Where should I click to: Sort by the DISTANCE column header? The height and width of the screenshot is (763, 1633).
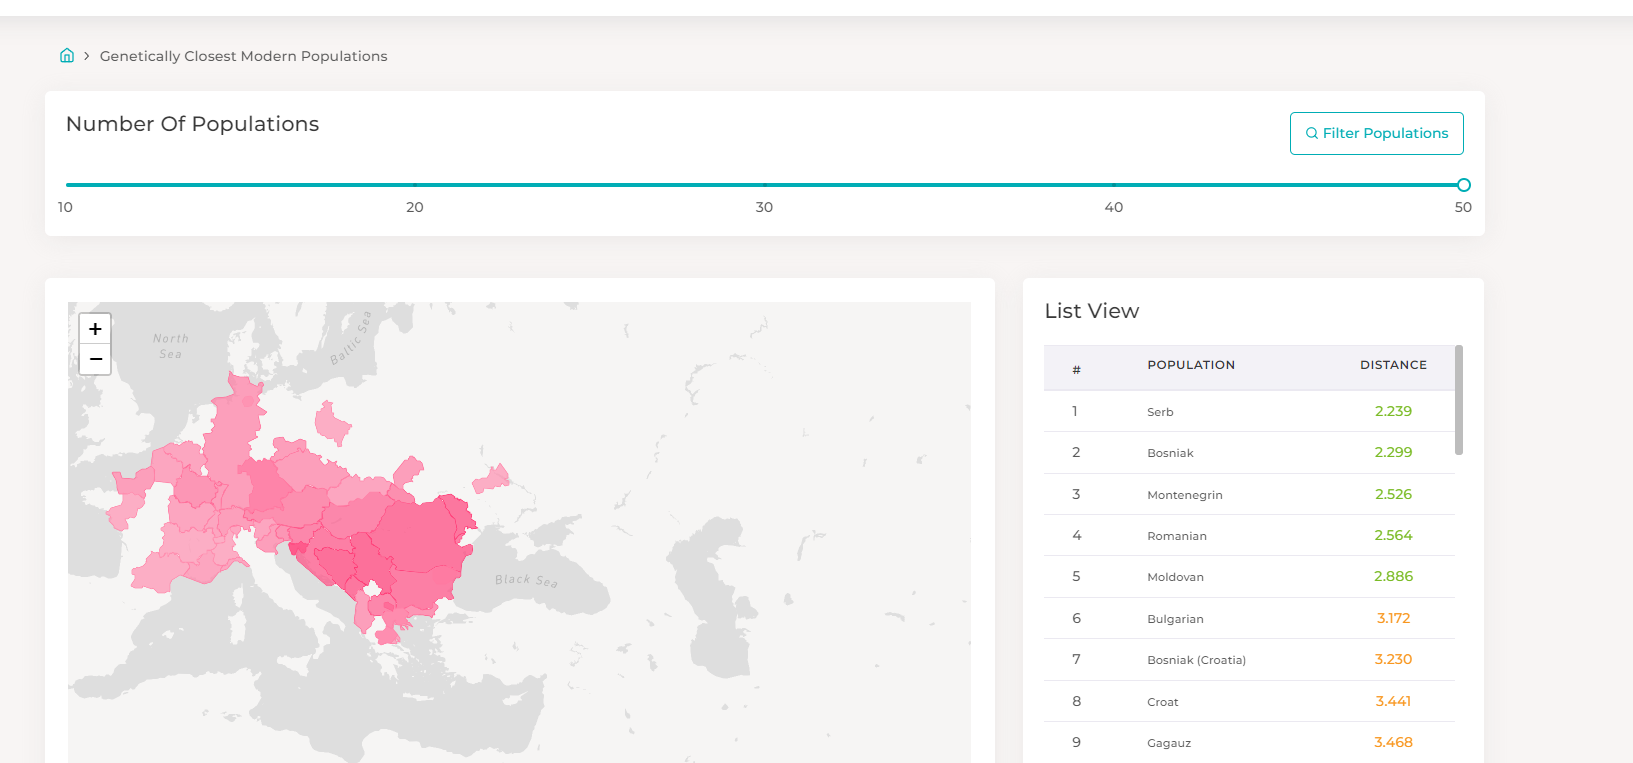[1393, 365]
